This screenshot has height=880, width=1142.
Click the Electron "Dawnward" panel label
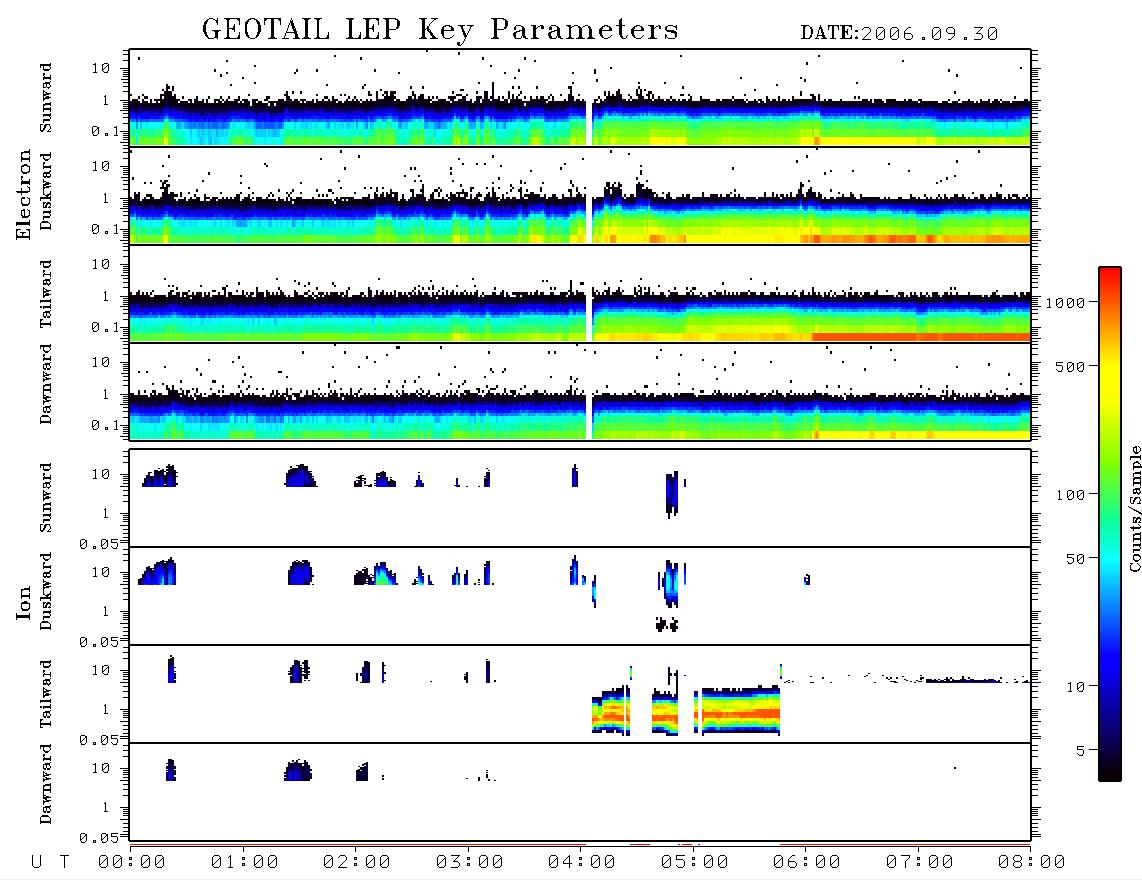click(46, 384)
